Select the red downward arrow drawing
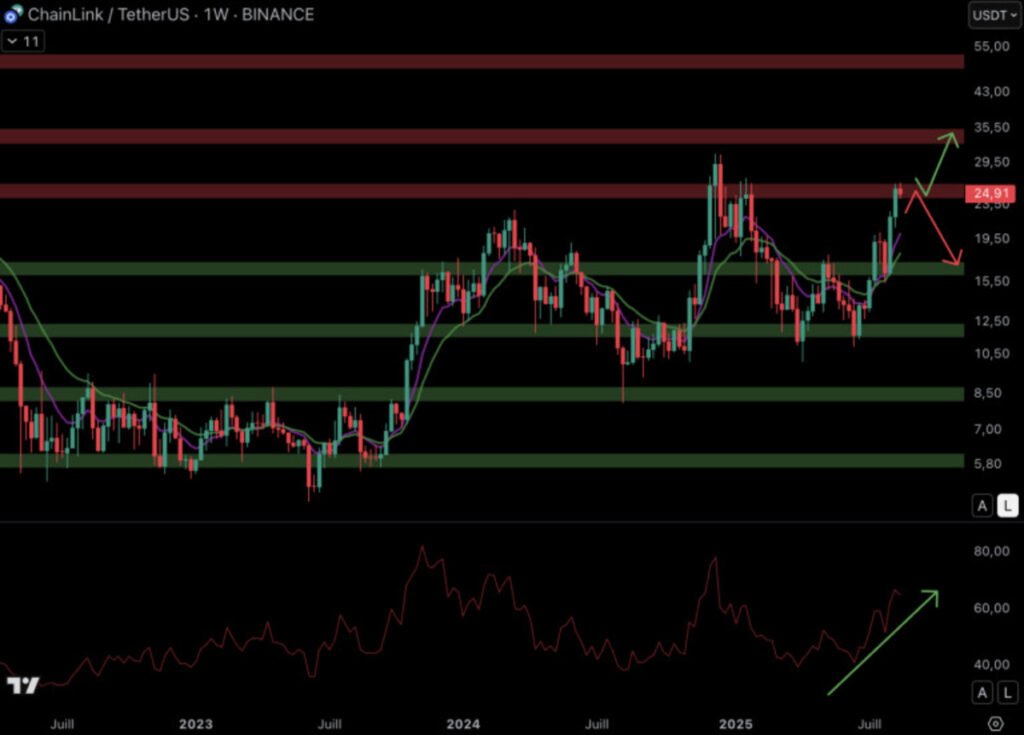The width and height of the screenshot is (1024, 735). click(937, 228)
